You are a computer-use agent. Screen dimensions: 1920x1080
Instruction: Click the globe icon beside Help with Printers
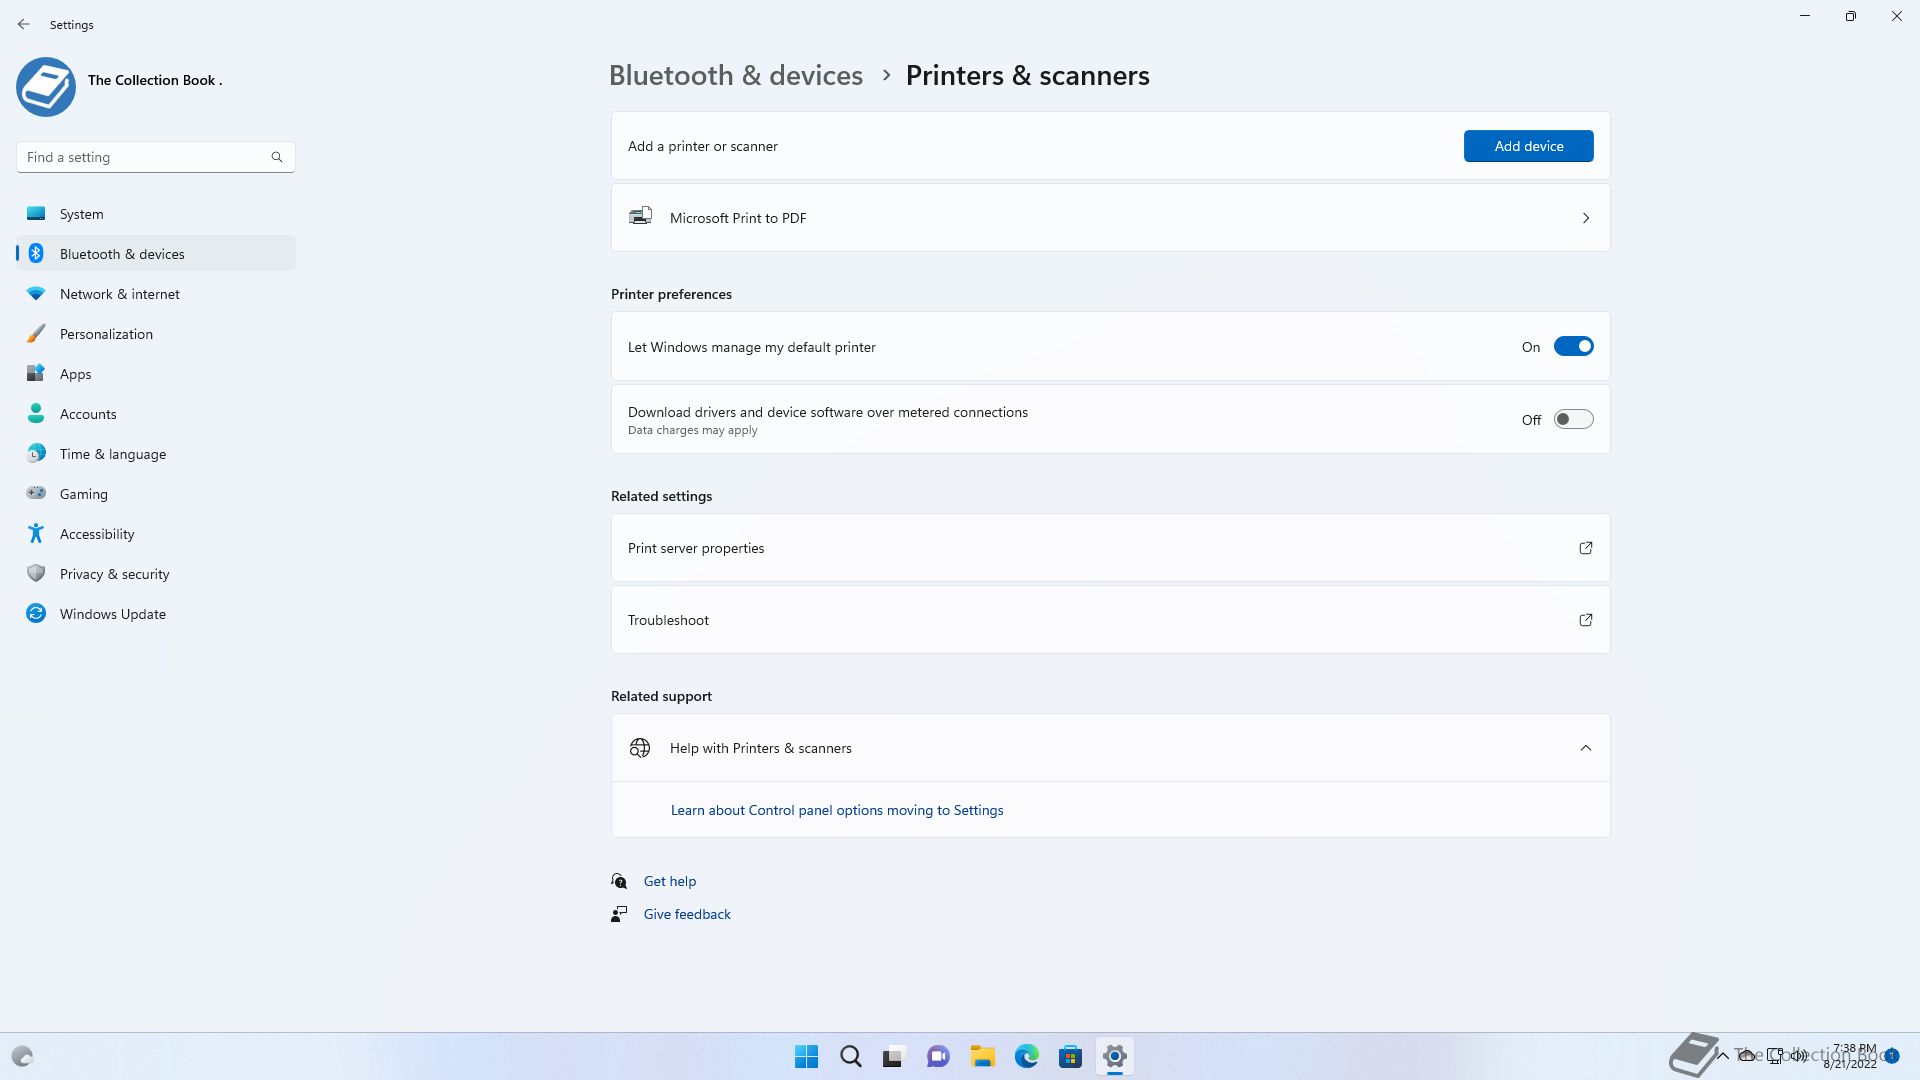640,748
